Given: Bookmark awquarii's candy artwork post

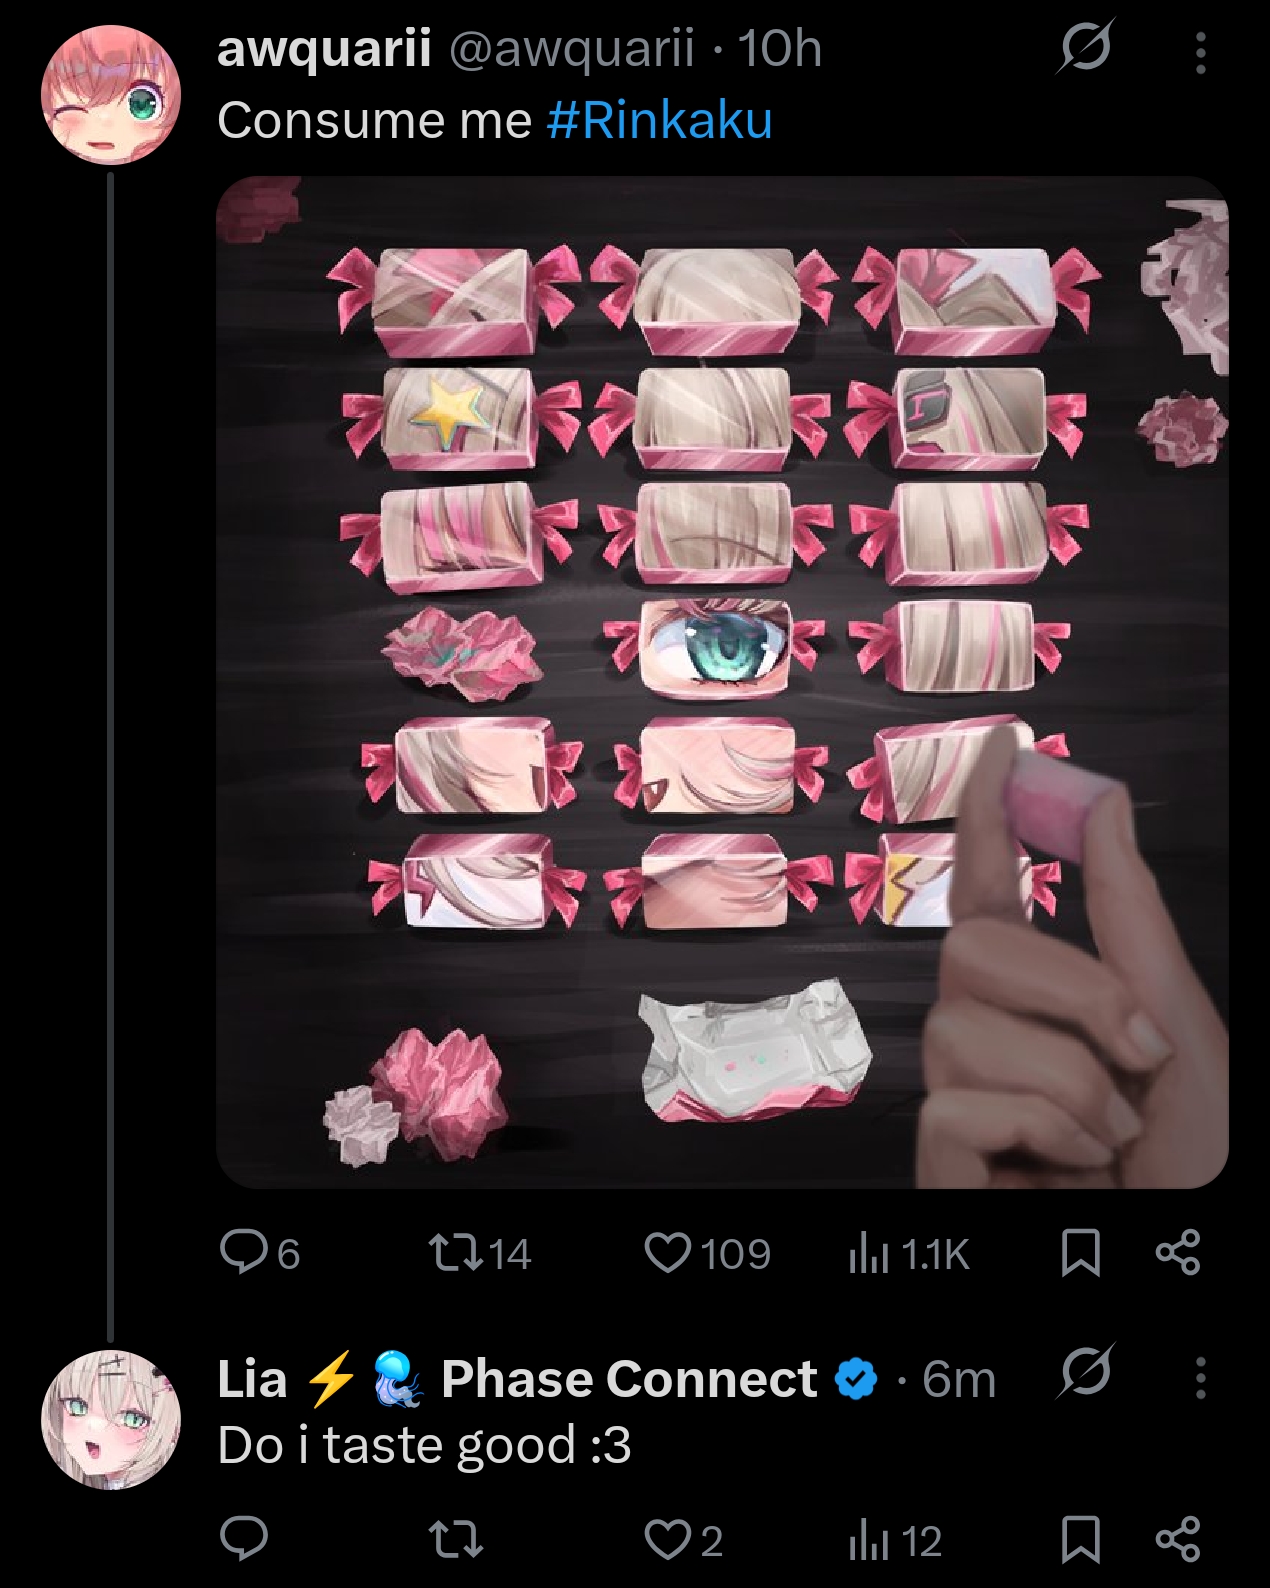Looking at the screenshot, I should pos(1080,1253).
